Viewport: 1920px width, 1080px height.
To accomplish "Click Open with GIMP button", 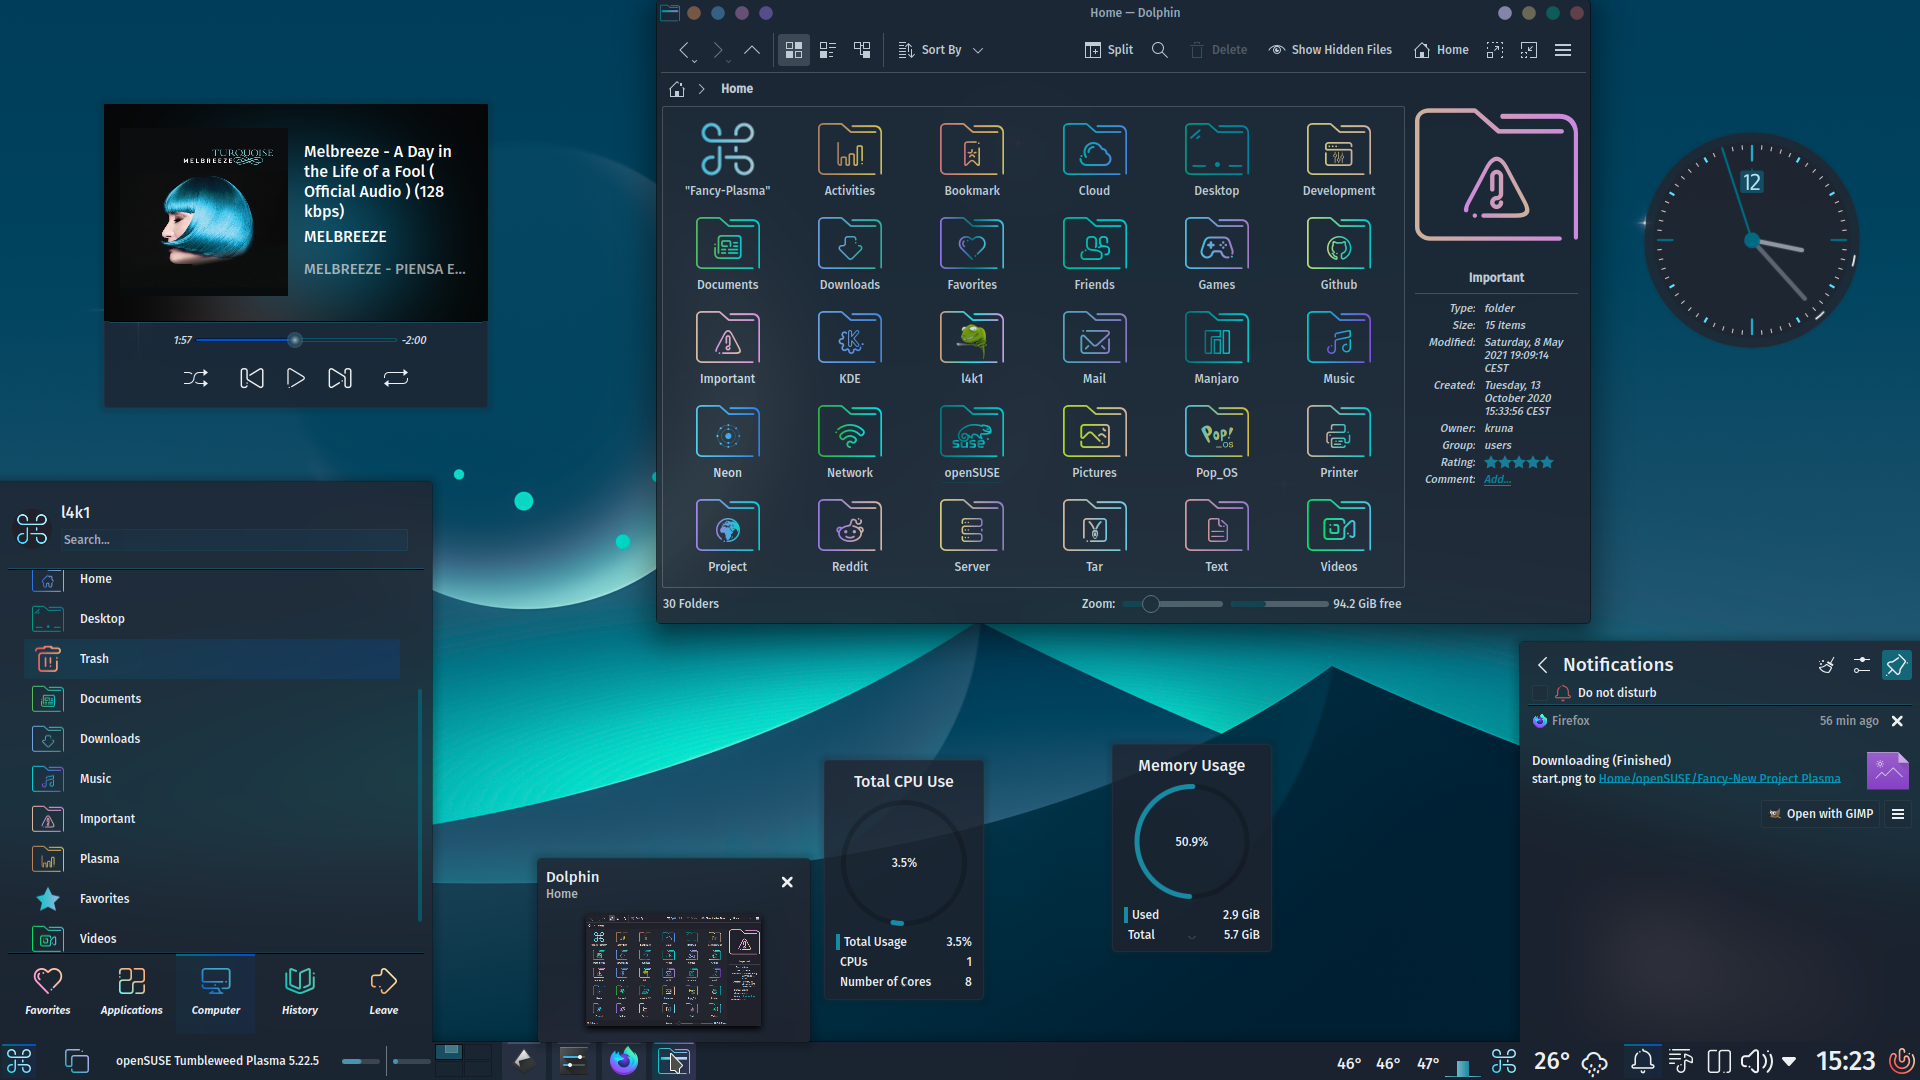I will (1821, 814).
